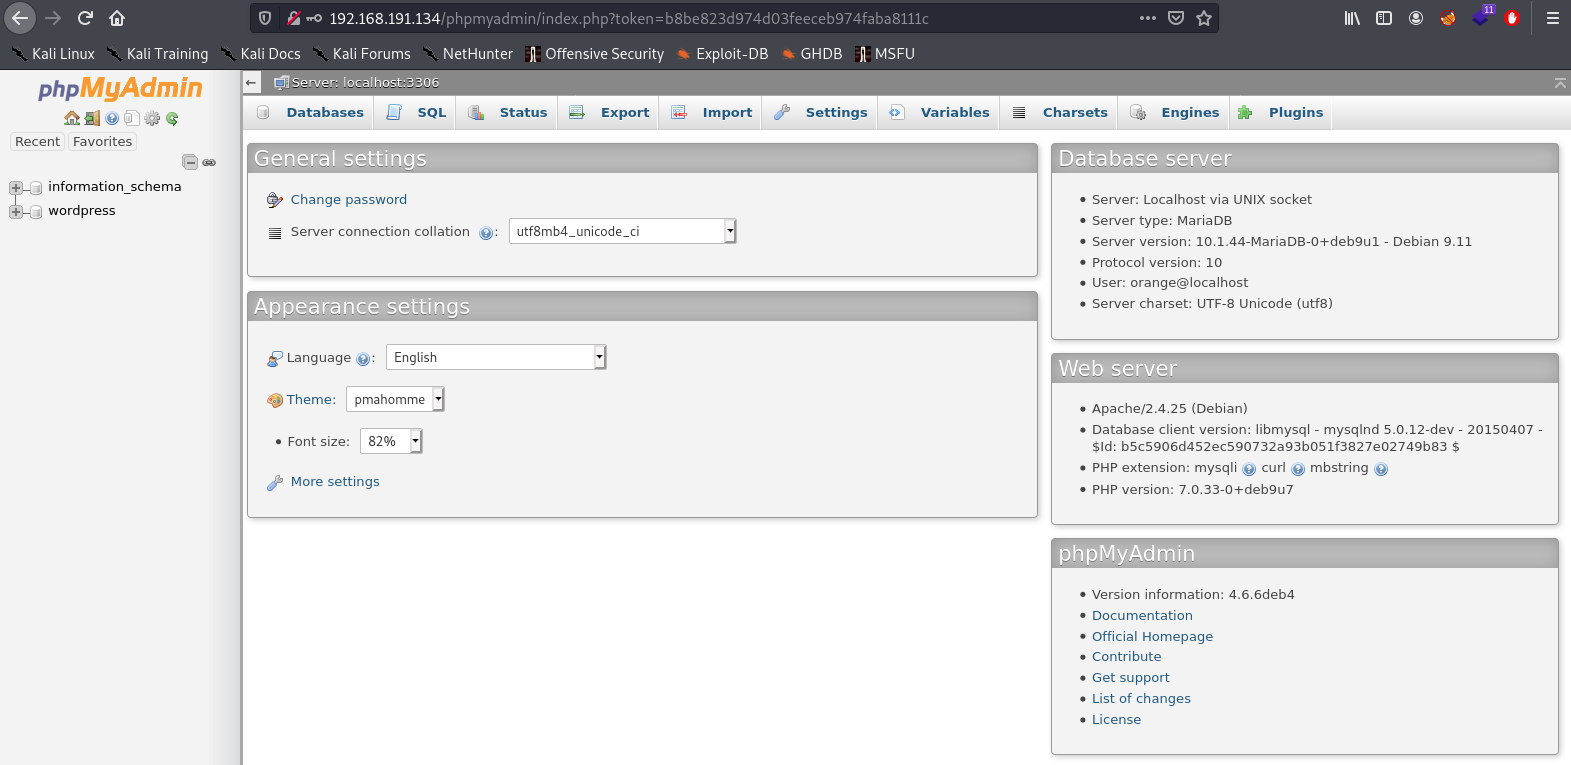Open the Charsets tab
The width and height of the screenshot is (1571, 765).
click(x=1060, y=113)
